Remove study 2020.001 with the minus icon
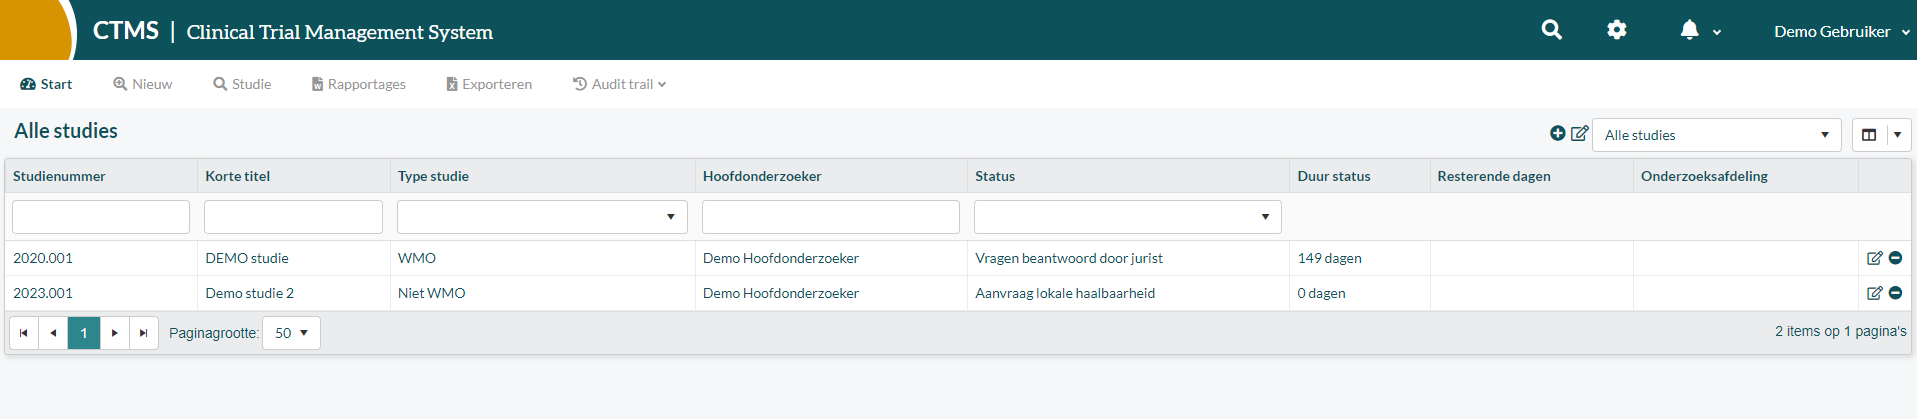 click(x=1895, y=258)
